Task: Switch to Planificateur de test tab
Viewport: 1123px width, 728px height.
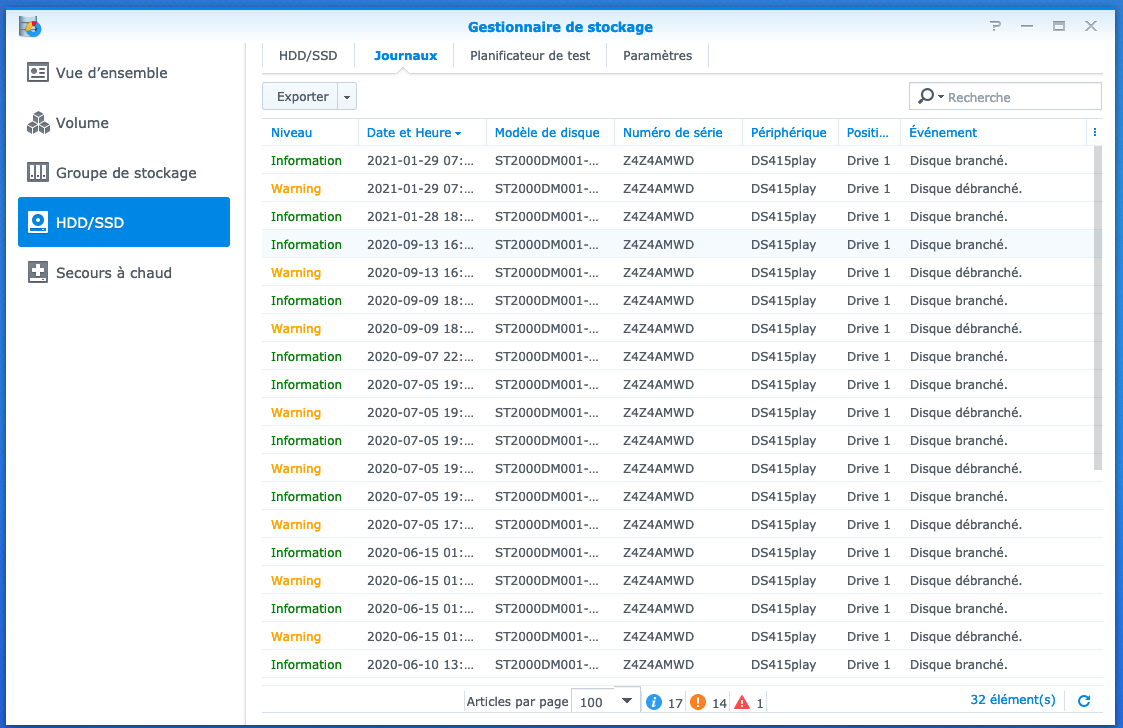Action: (530, 56)
